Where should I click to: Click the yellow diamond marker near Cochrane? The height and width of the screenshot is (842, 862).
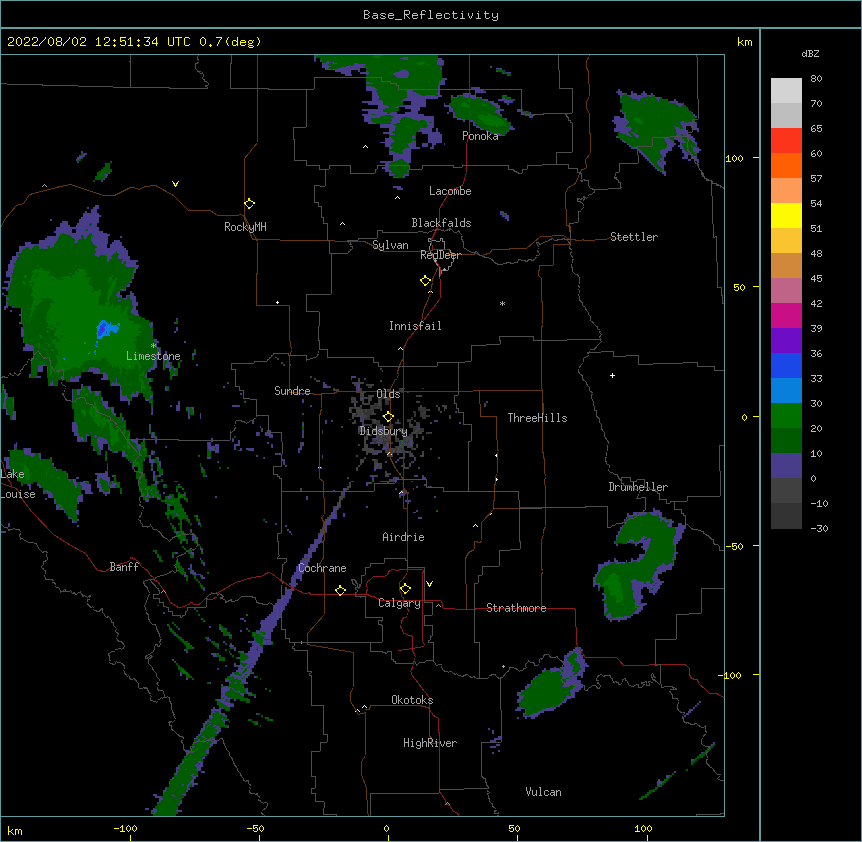(340, 590)
